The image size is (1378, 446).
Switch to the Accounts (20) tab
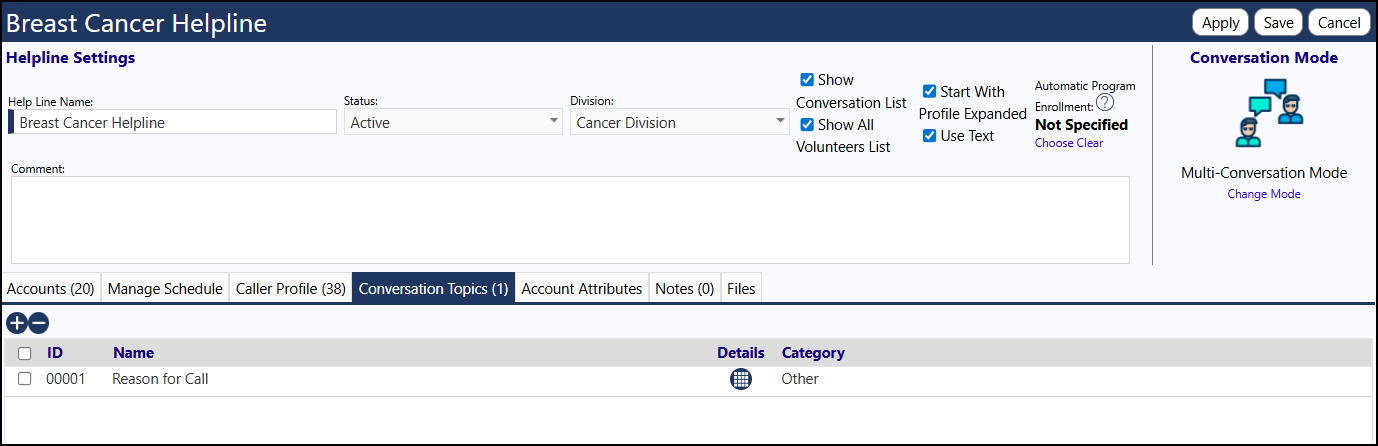pos(51,288)
